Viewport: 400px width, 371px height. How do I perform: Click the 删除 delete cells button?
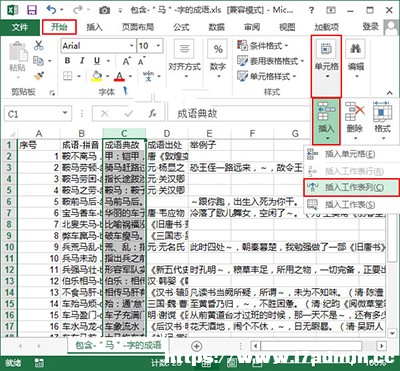click(354, 121)
